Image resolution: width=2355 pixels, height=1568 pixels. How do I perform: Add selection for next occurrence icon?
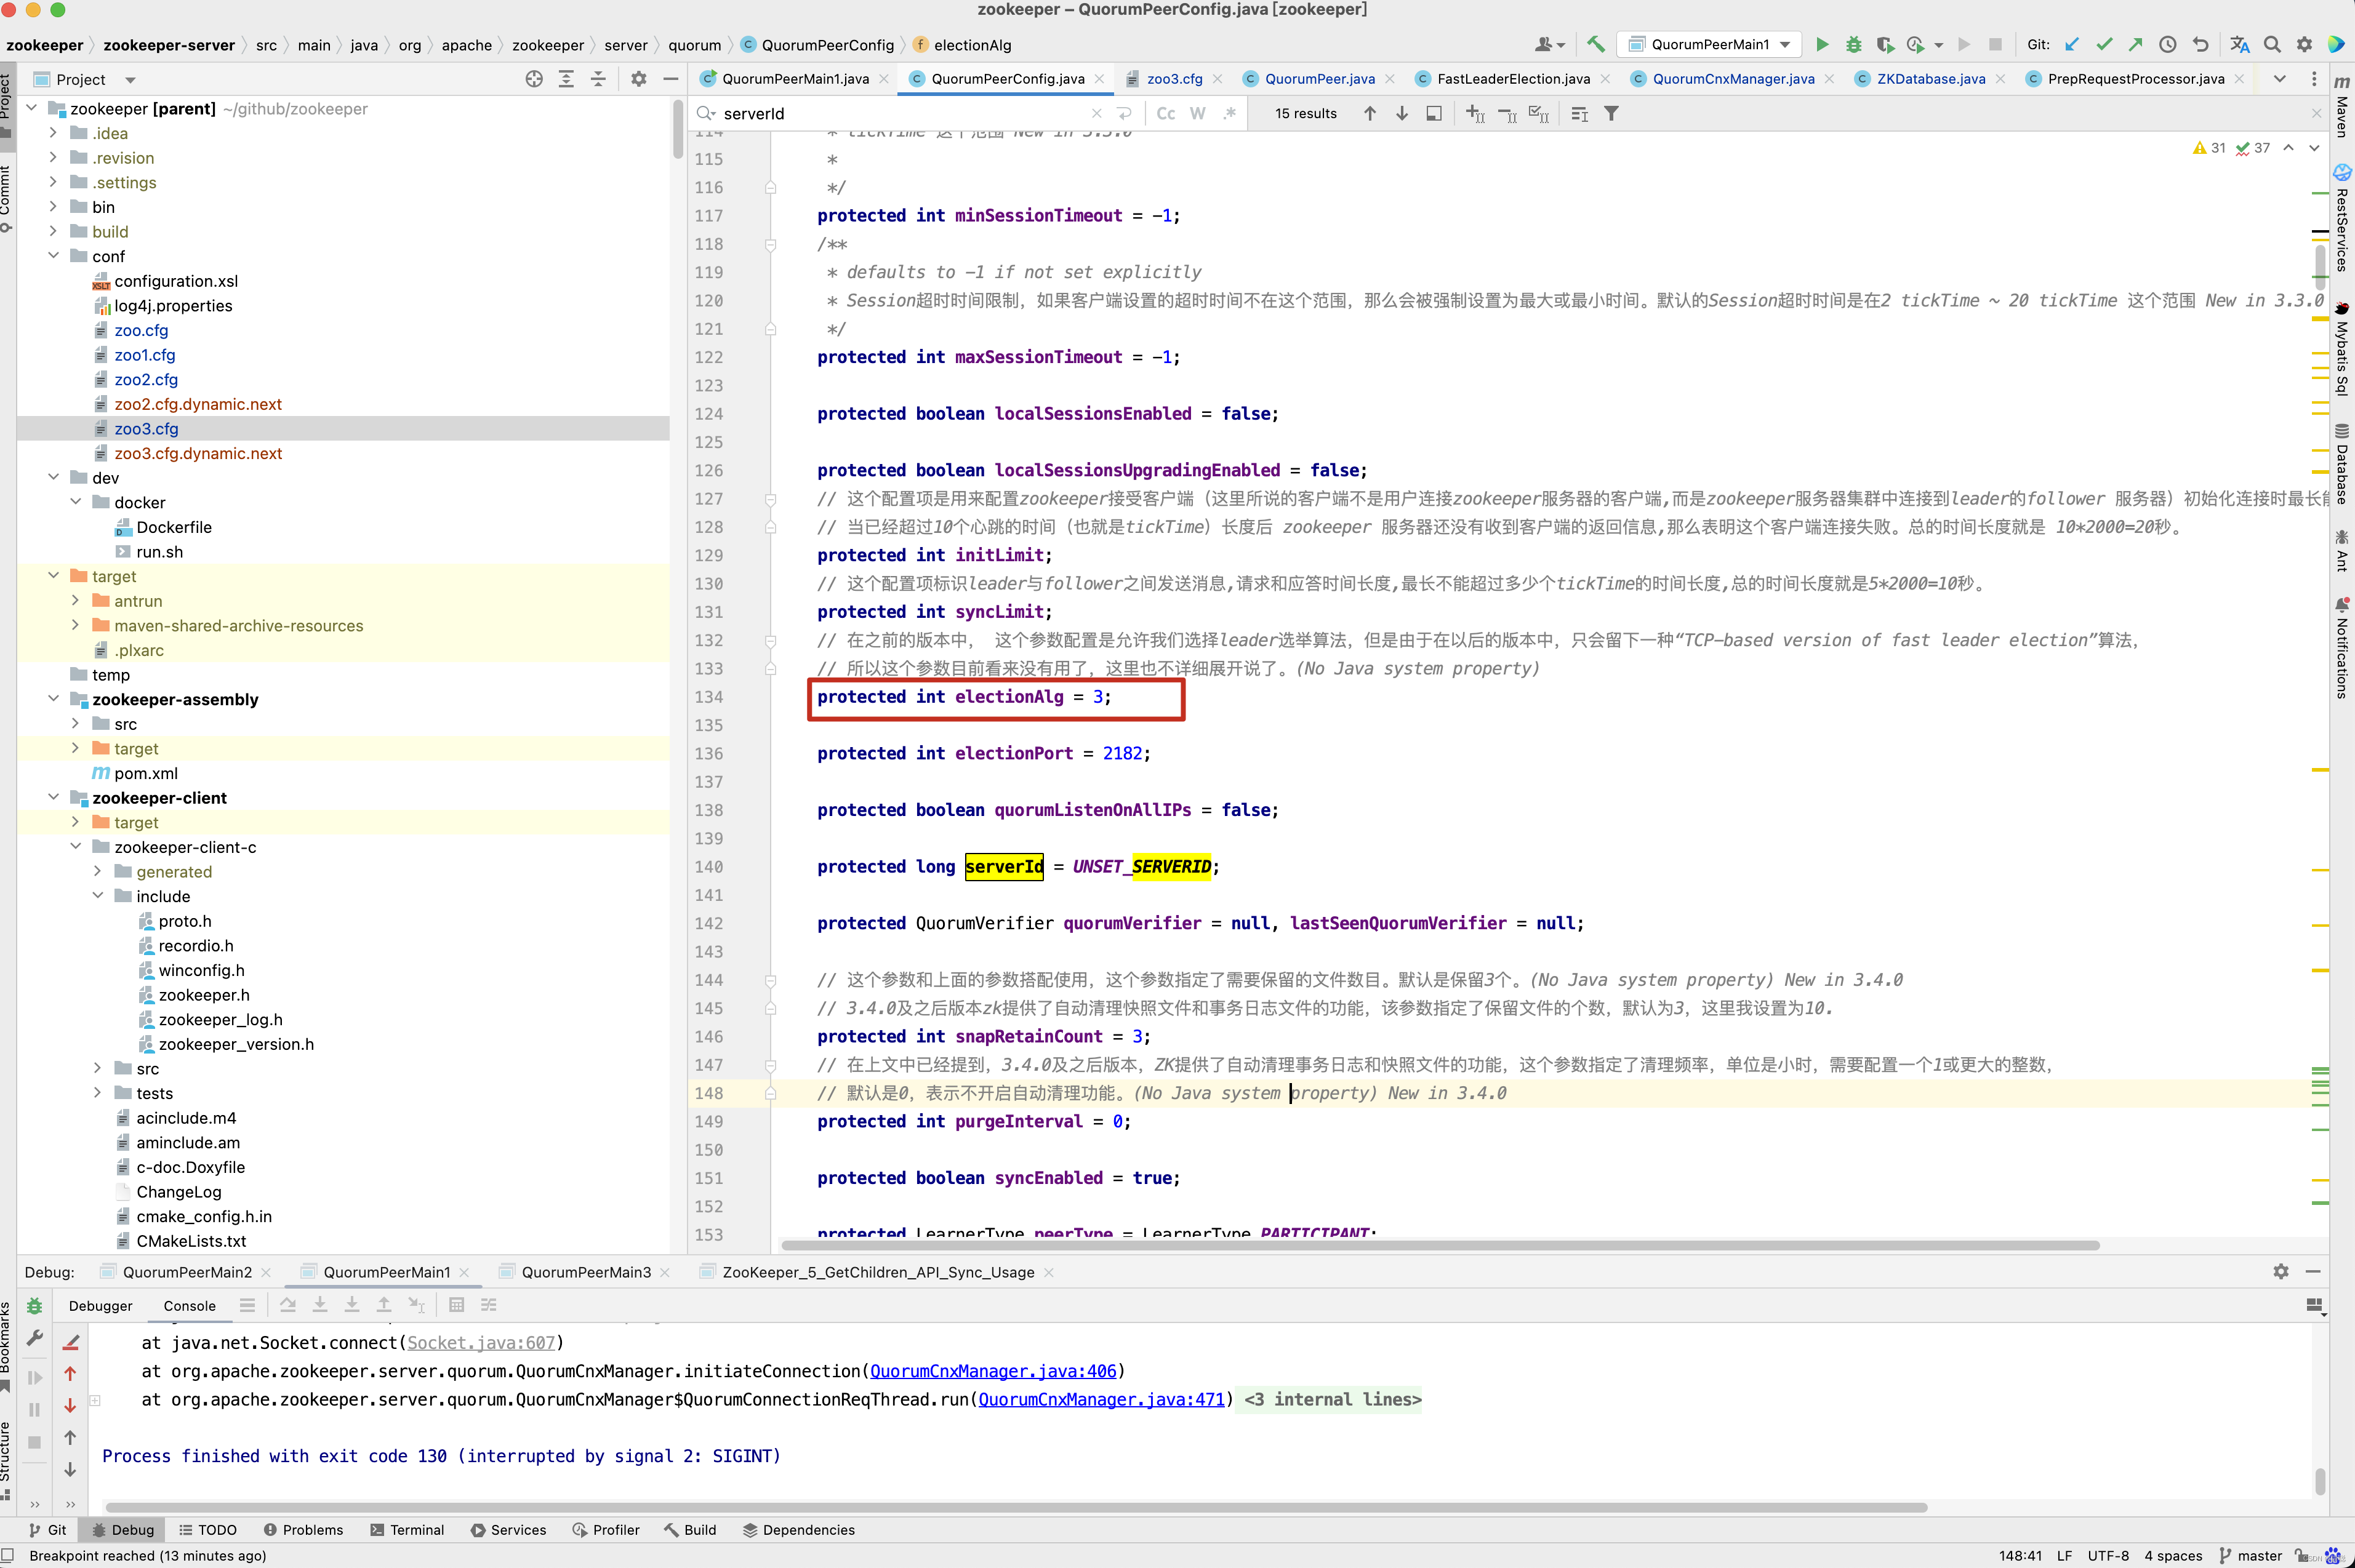coord(1475,113)
